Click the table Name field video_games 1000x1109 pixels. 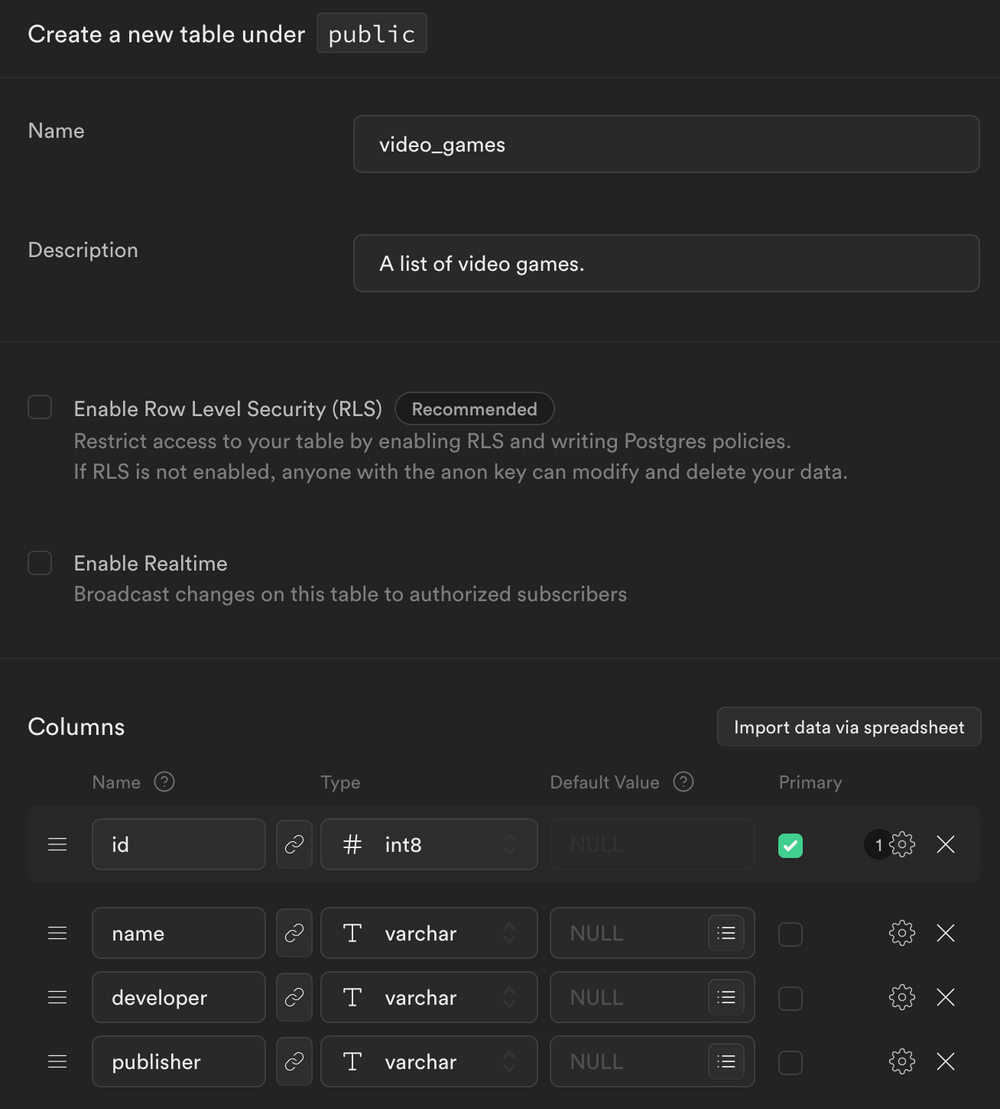coord(666,144)
